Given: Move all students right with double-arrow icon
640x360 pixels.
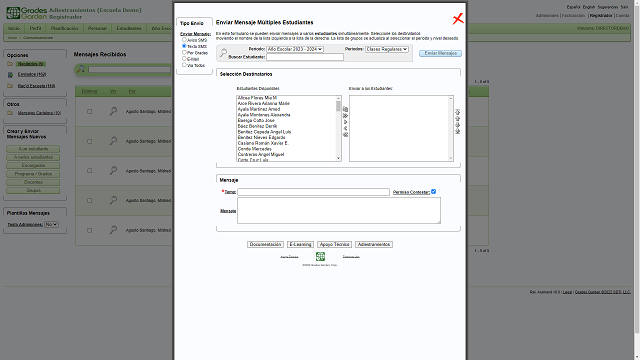Looking at the screenshot, I should click(x=345, y=116).
